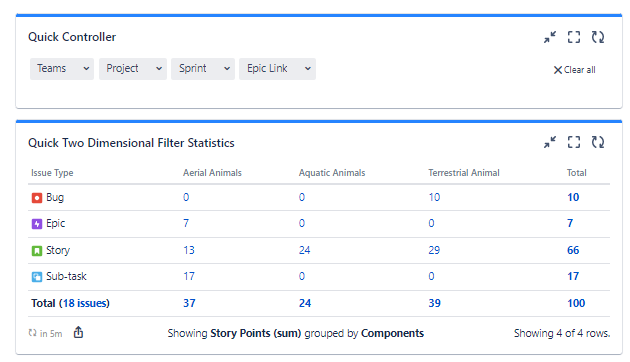
Task: Click the Bug issue type icon
Action: [x=37, y=198]
